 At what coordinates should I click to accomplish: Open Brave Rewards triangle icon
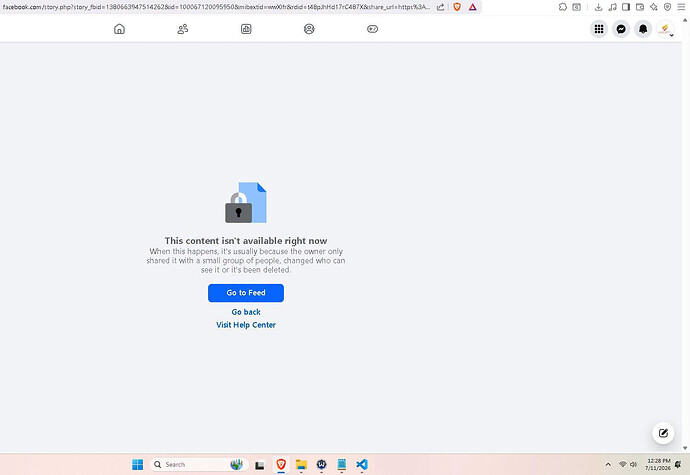click(x=473, y=7)
